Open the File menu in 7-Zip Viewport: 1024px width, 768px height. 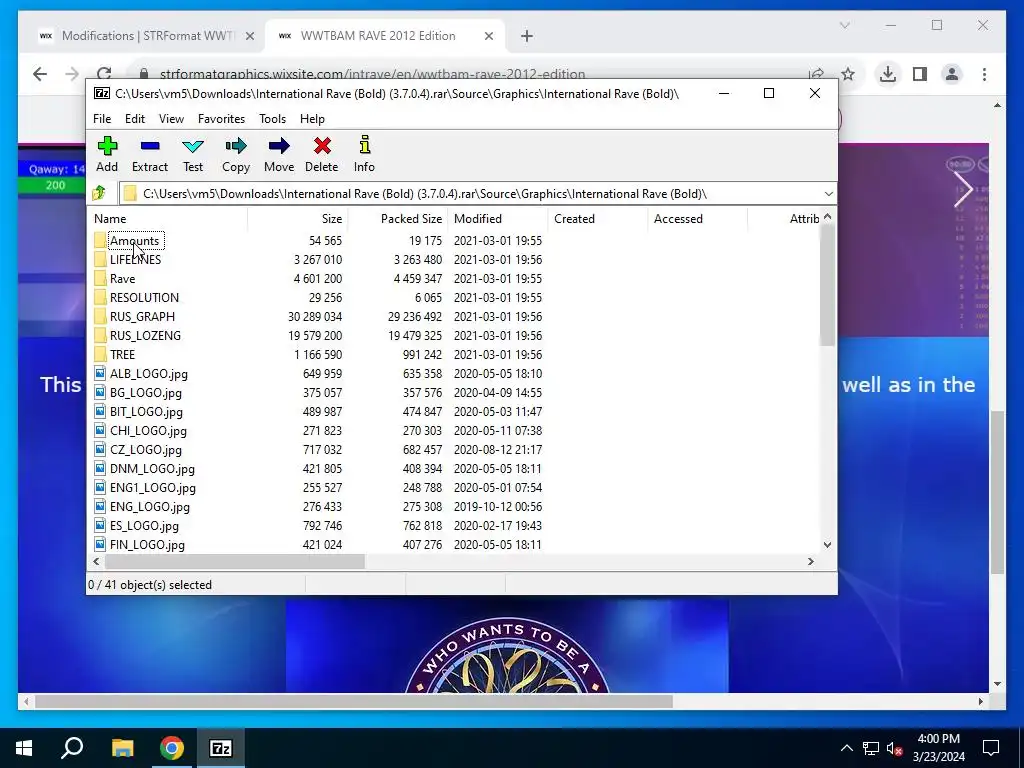coord(102,119)
